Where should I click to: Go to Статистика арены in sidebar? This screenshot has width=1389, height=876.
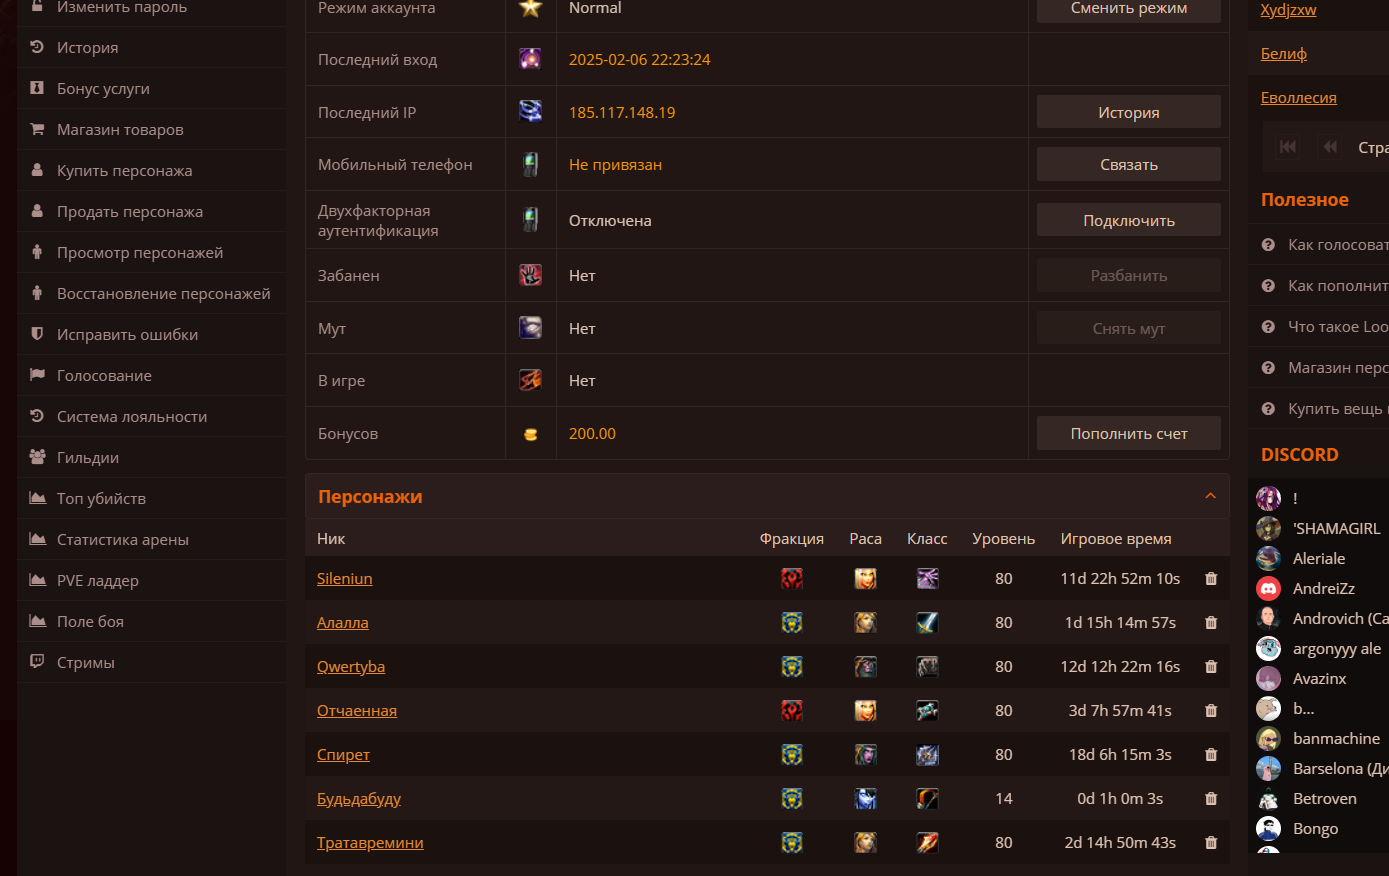click(122, 540)
